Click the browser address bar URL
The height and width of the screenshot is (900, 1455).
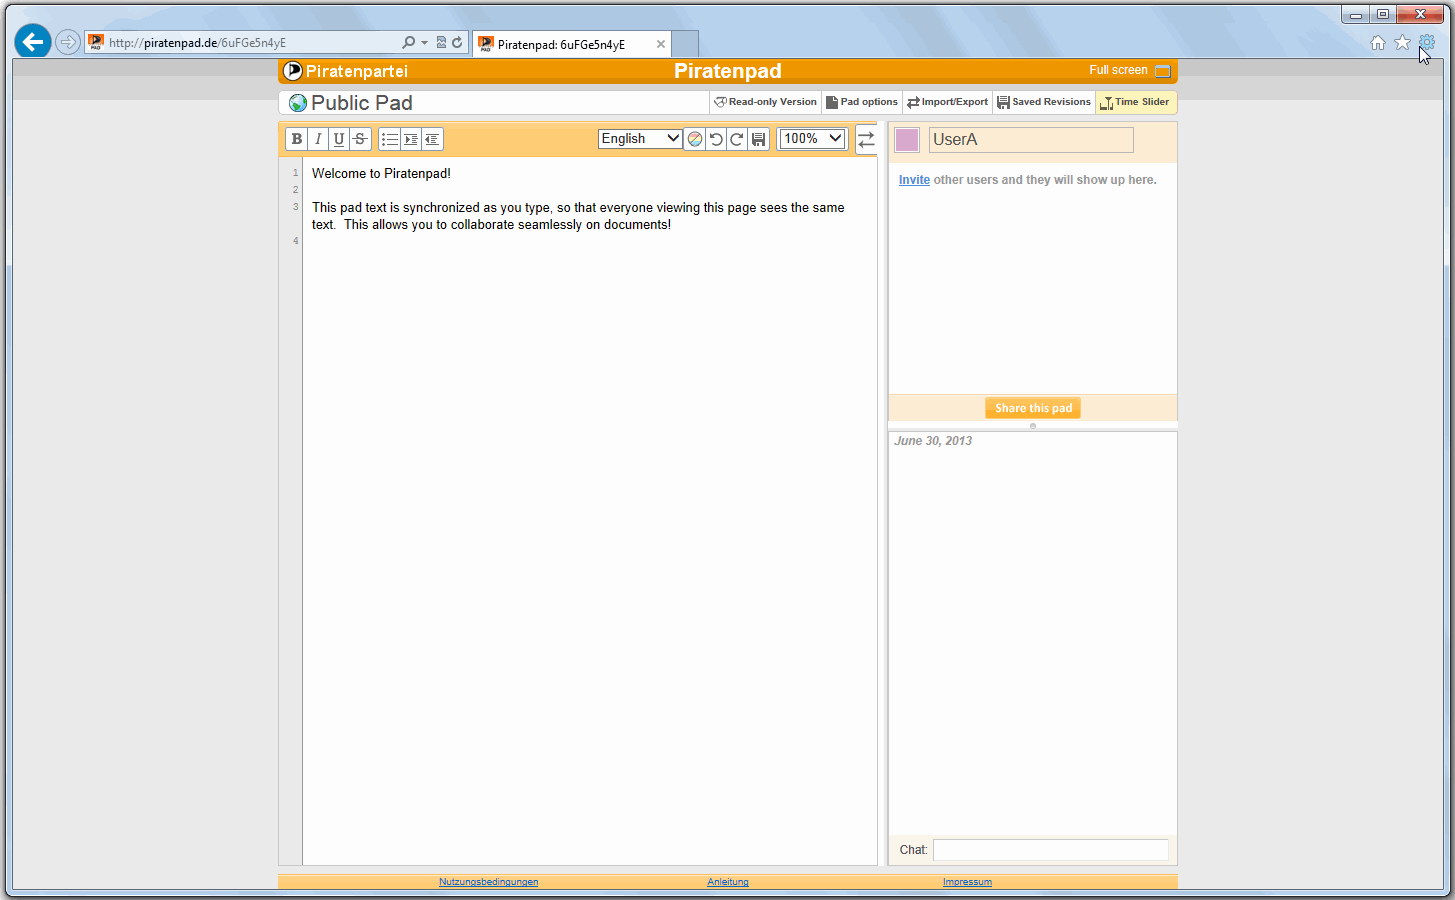(x=197, y=43)
